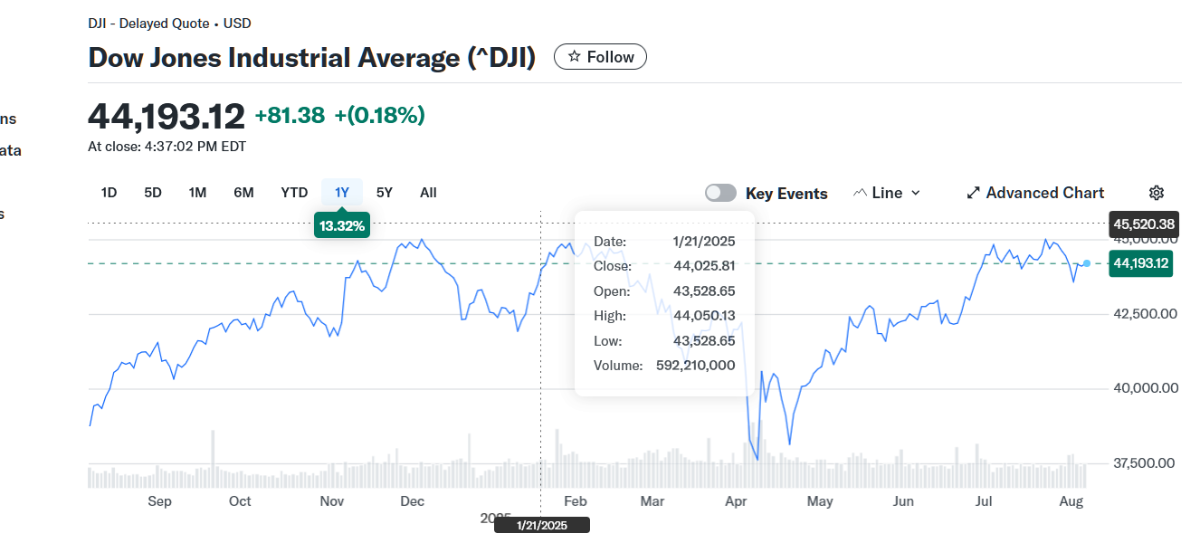1200x543 pixels.
Task: Click the 1/21/2025 date marker on axis
Action: (x=542, y=525)
